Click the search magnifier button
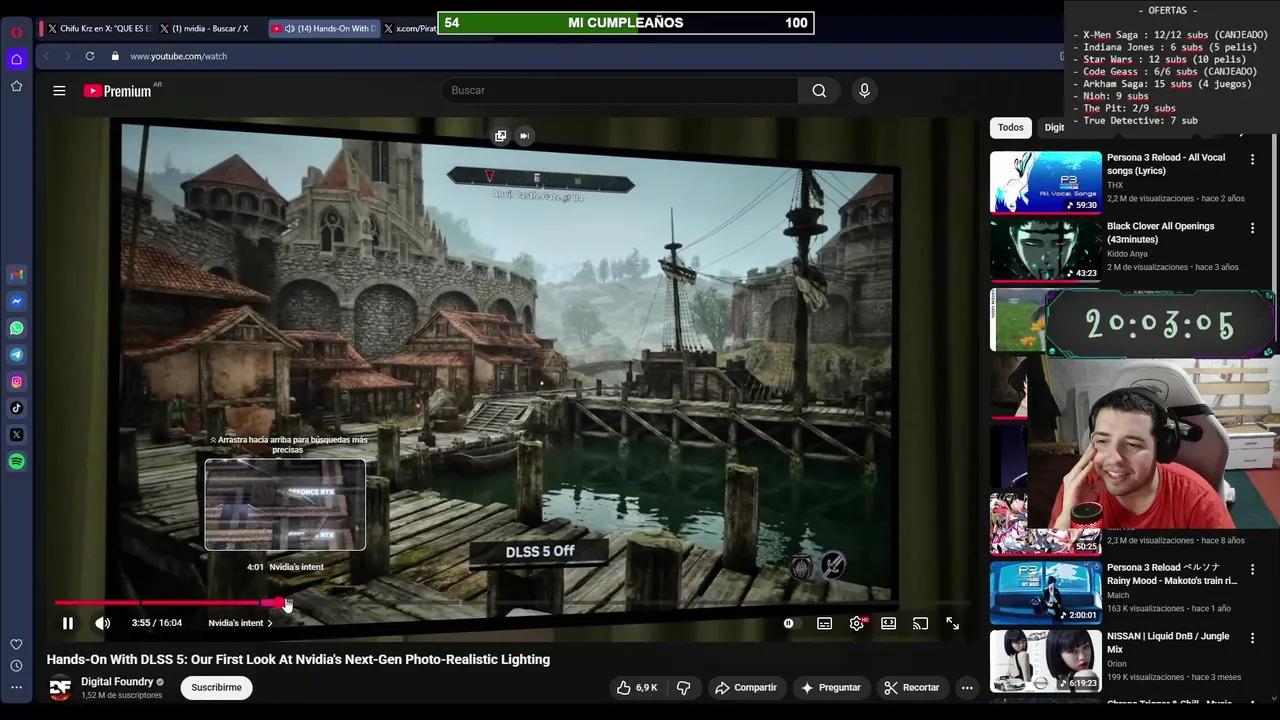The image size is (1280, 720). (819, 90)
